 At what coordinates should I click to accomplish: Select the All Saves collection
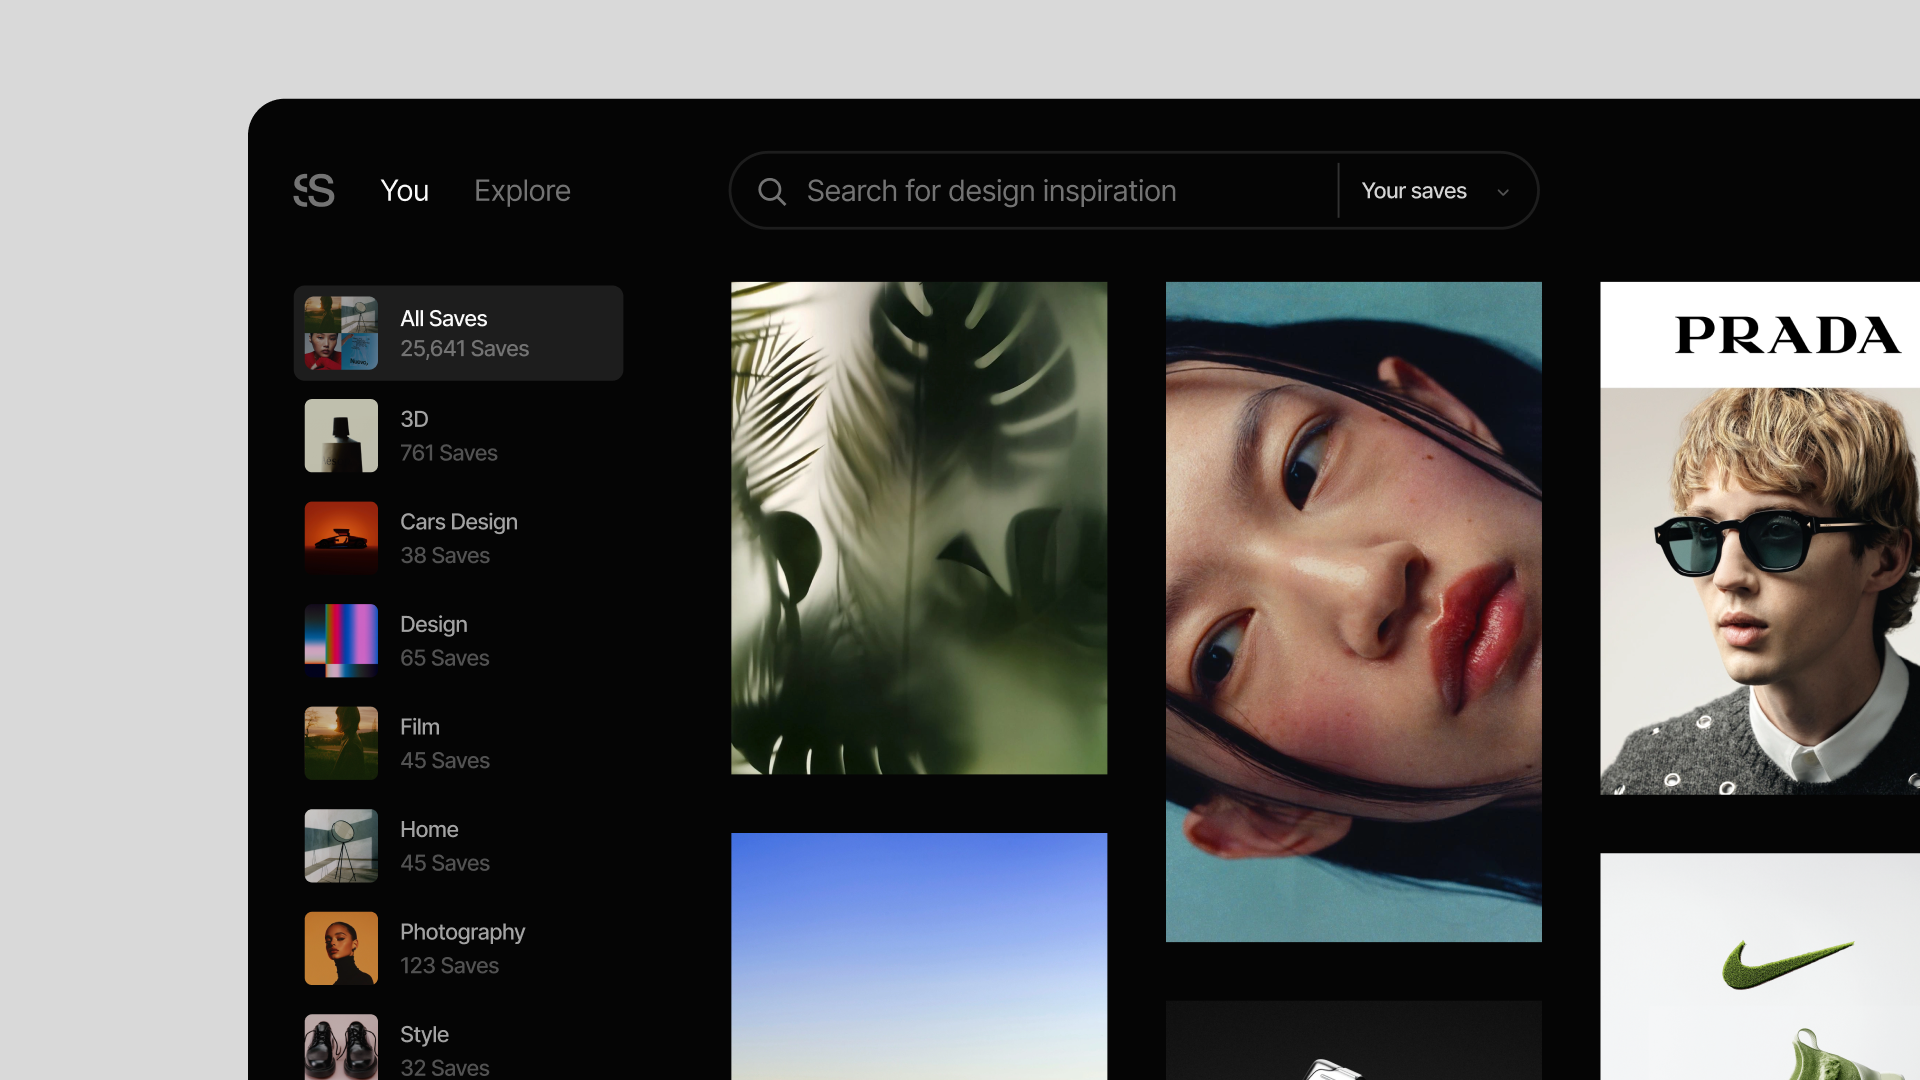[x=458, y=333]
